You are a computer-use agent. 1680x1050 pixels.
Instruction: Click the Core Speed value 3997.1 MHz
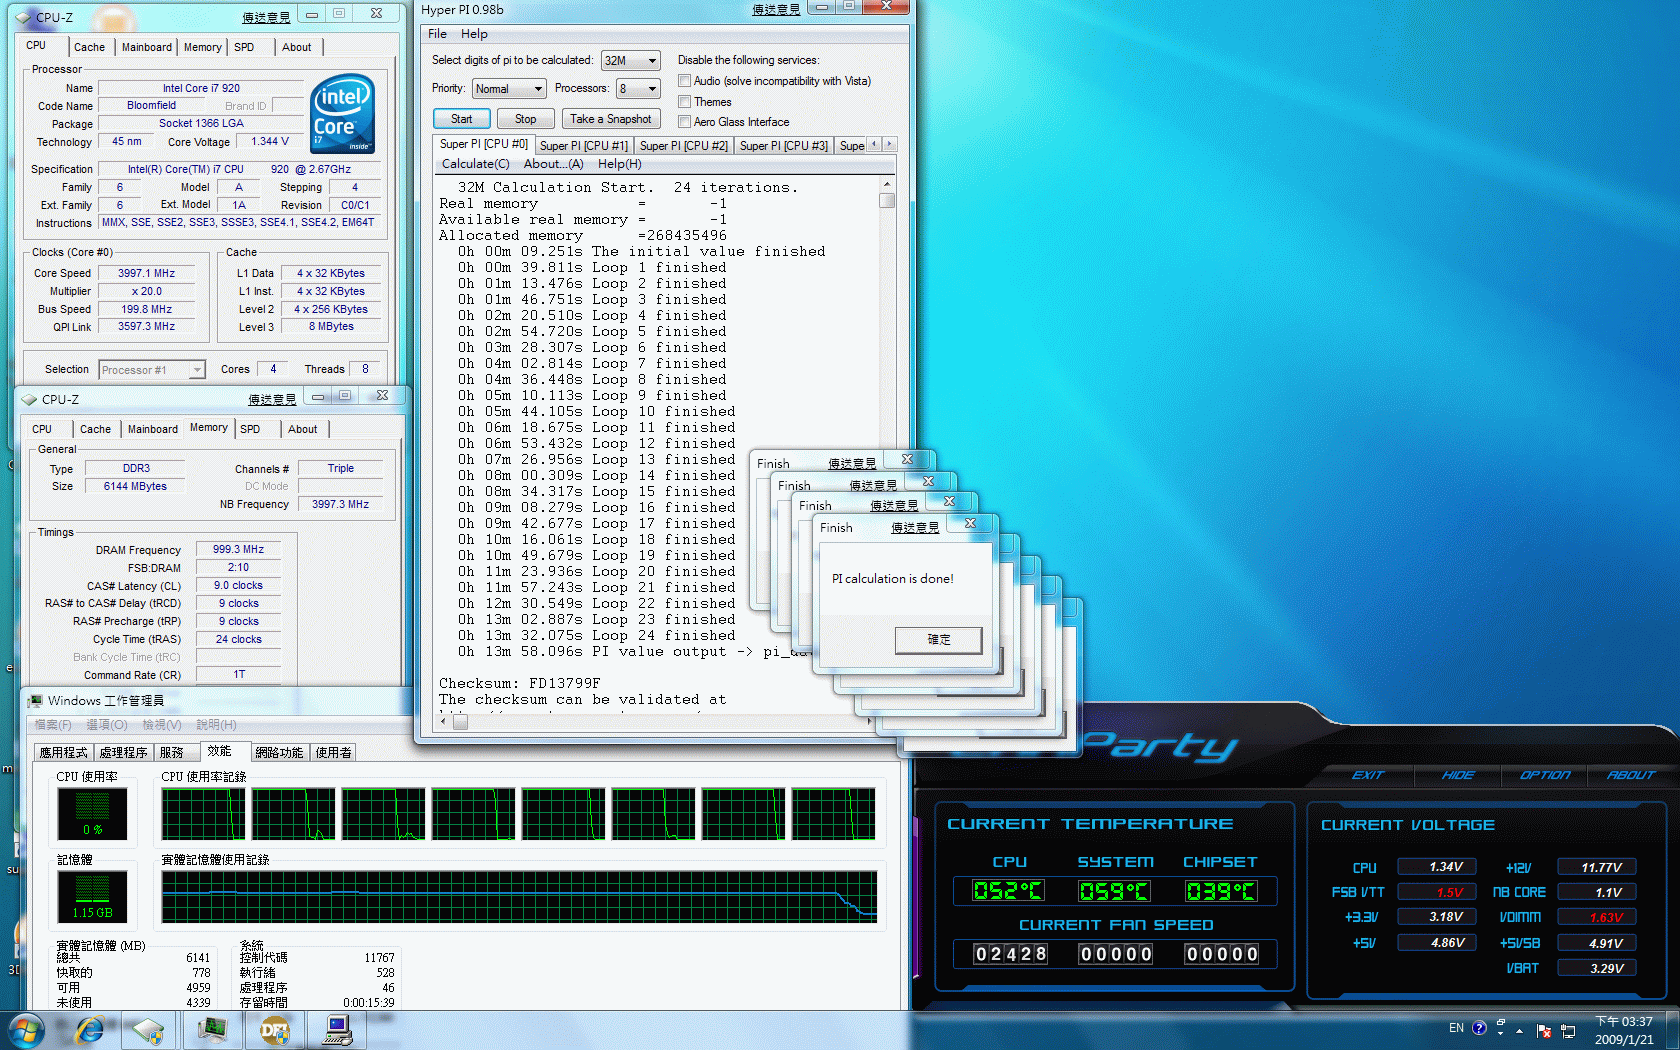(x=146, y=273)
